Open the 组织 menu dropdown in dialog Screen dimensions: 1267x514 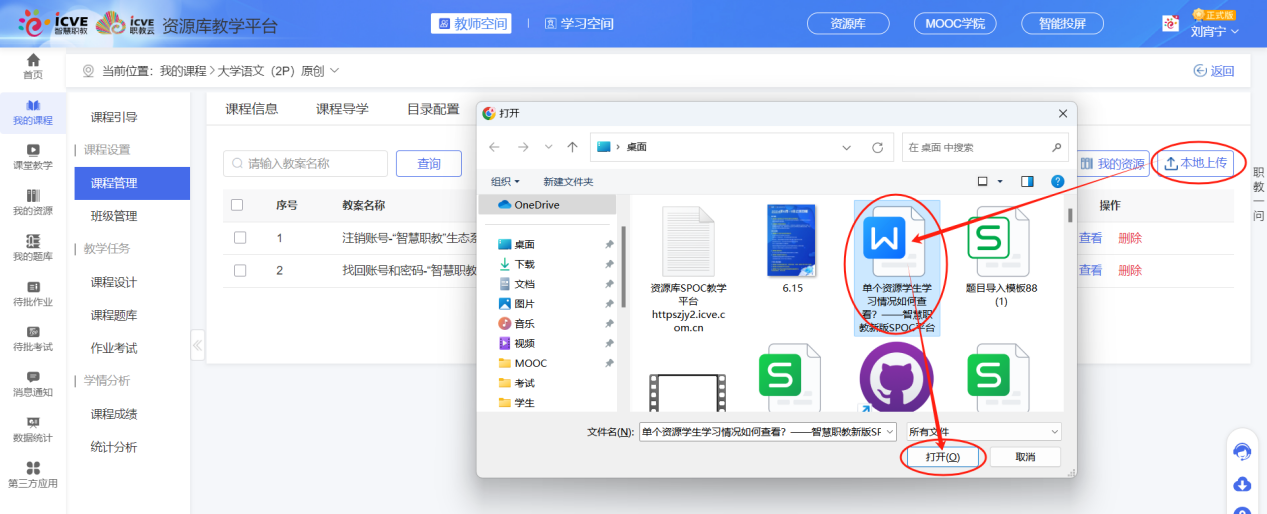(505, 181)
